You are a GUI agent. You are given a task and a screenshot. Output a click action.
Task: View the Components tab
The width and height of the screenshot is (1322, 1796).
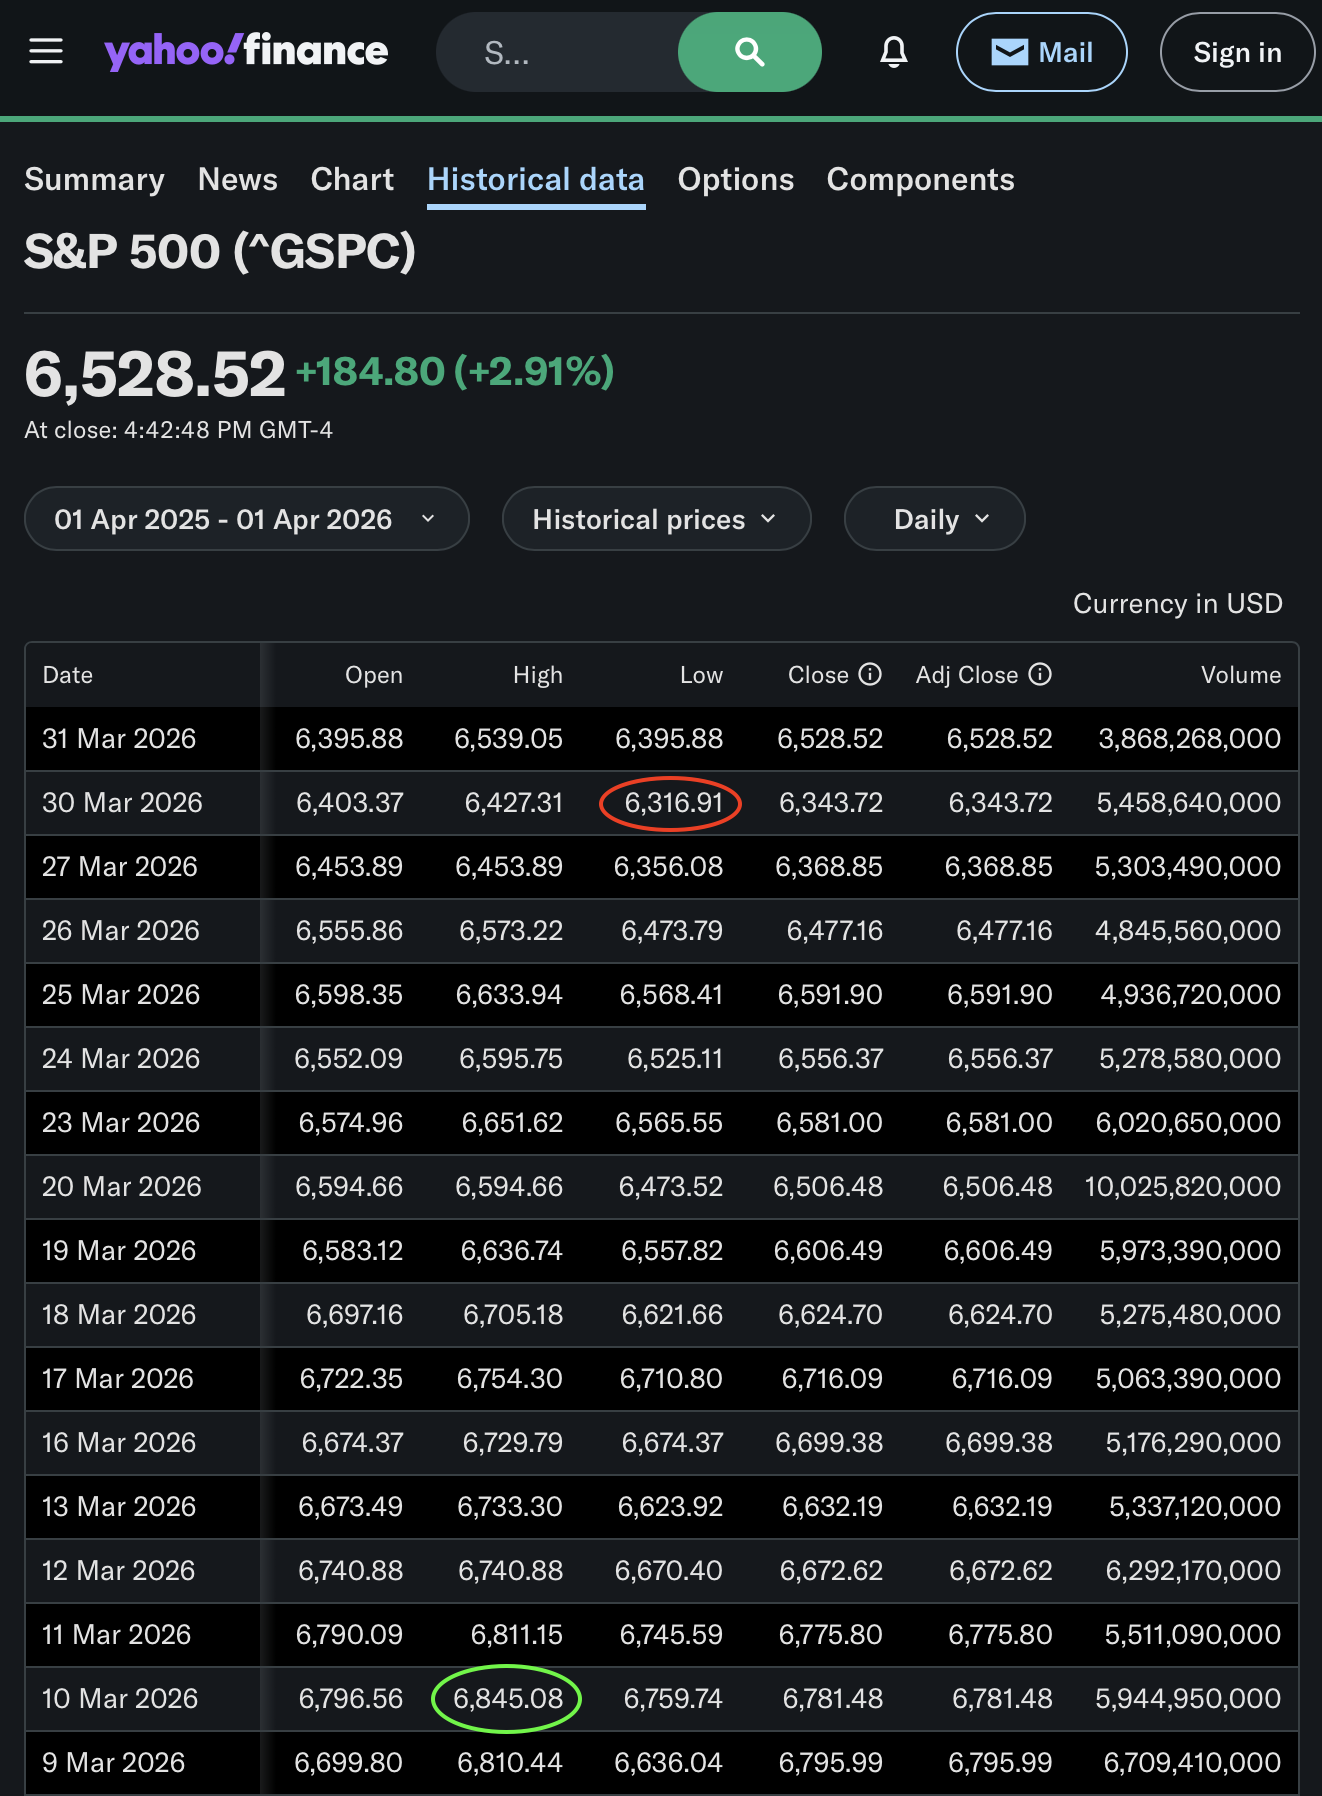(920, 180)
